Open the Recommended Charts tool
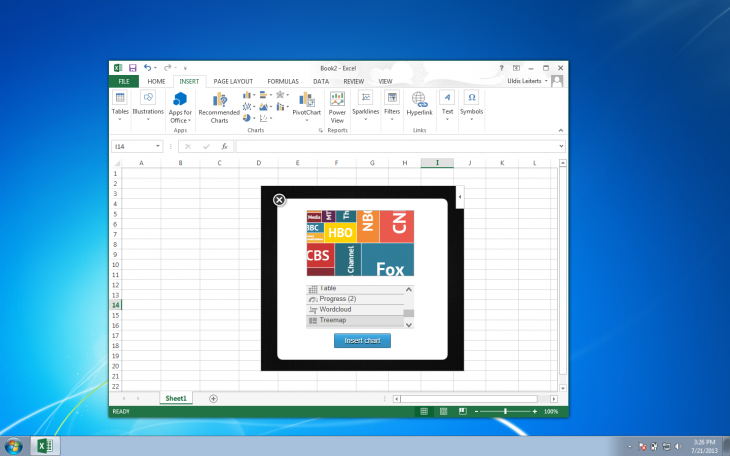 (x=218, y=103)
